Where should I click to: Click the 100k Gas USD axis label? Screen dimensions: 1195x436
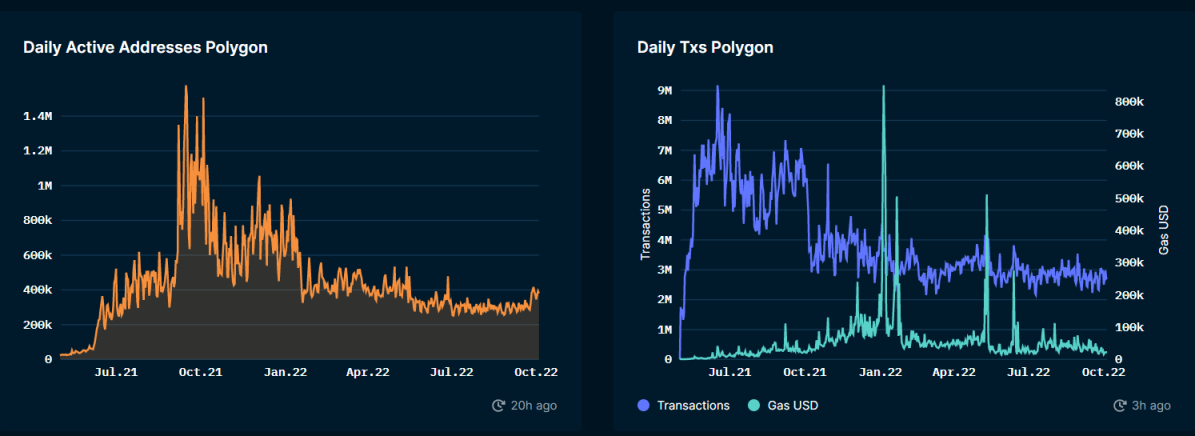1131,328
